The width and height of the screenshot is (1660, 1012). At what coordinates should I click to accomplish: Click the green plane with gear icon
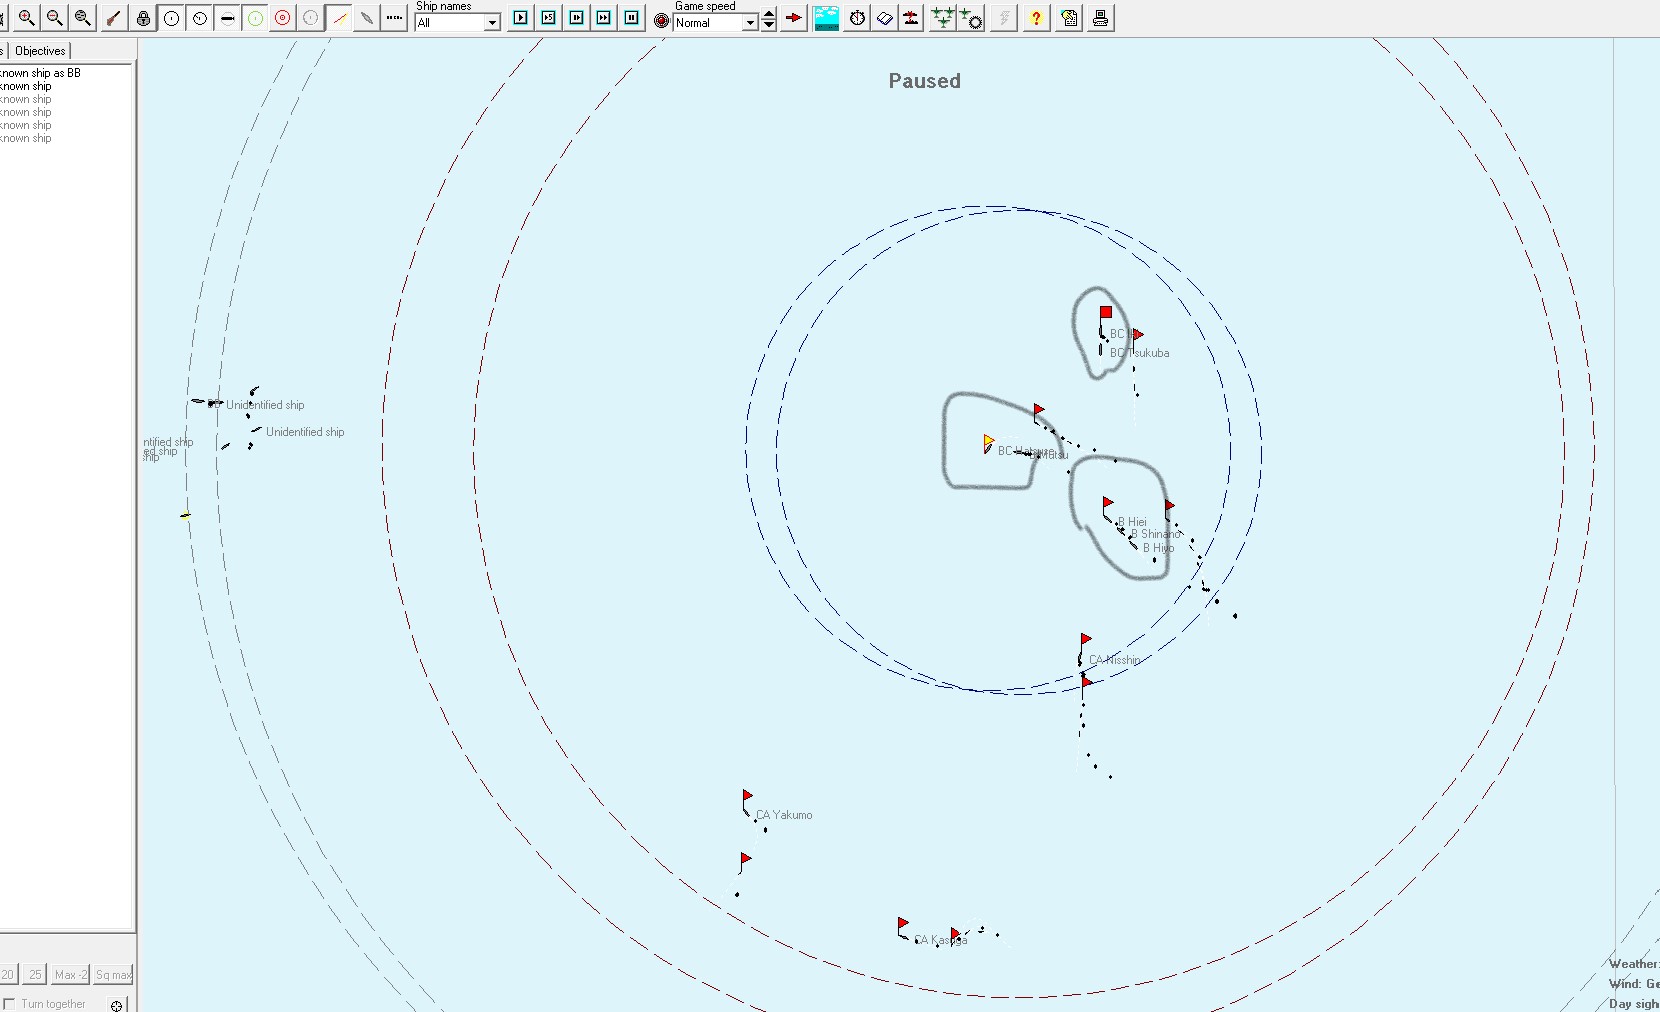(x=971, y=18)
